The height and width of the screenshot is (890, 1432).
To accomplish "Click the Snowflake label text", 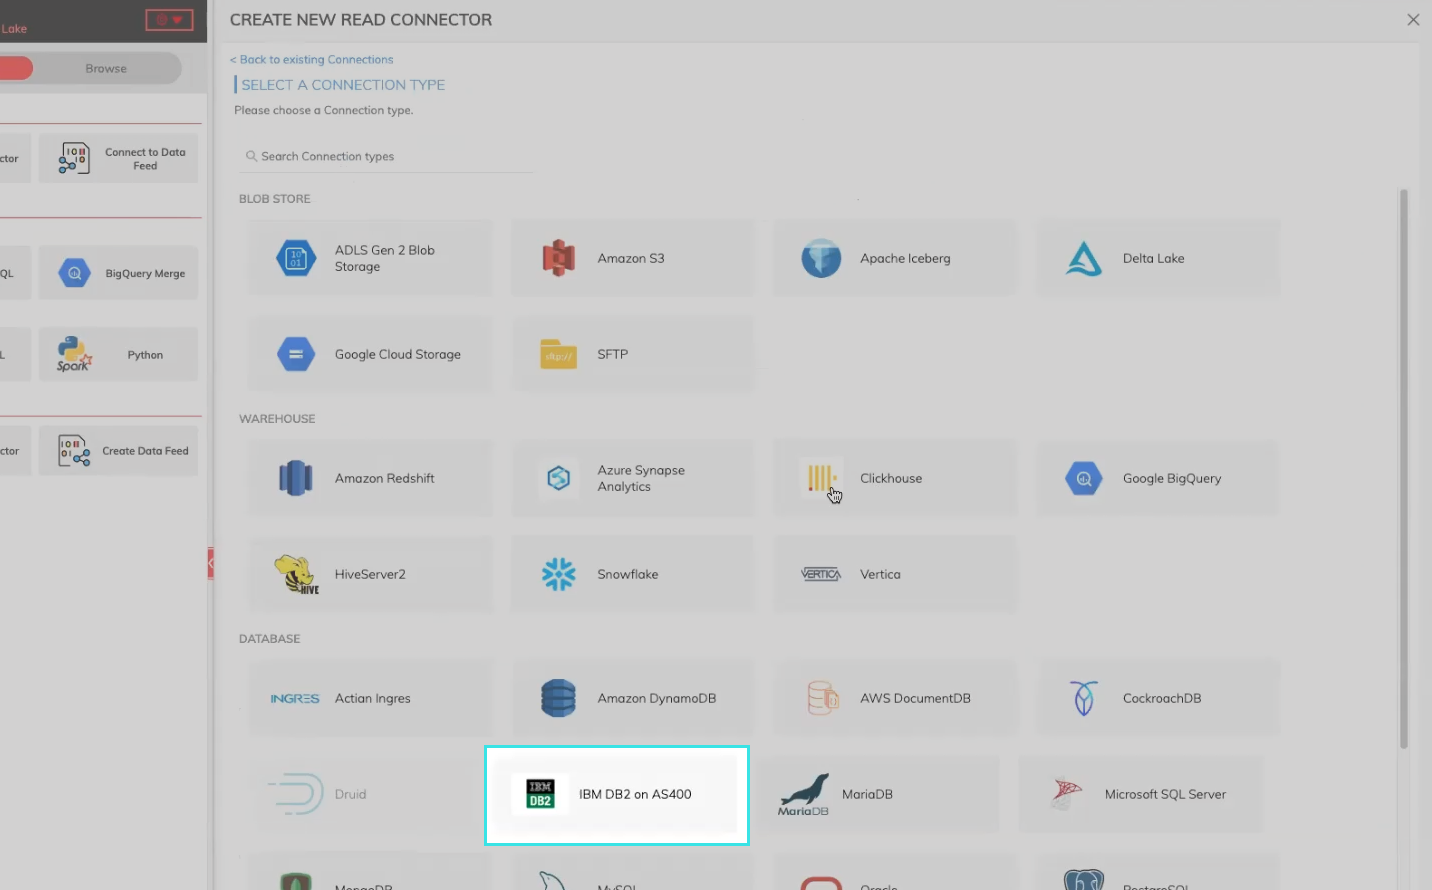I will click(x=628, y=574).
